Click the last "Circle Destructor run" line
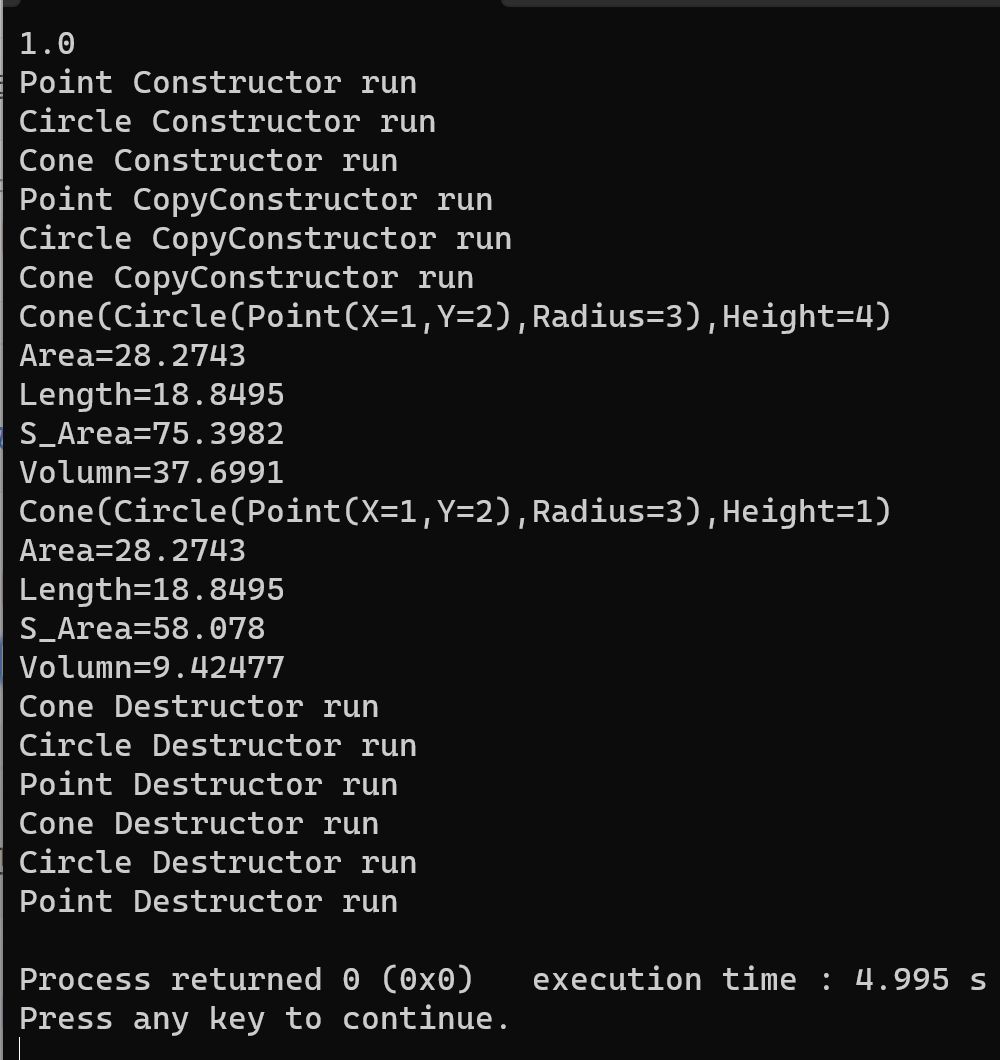The width and height of the screenshot is (1000, 1060). pyautogui.click(x=217, y=863)
